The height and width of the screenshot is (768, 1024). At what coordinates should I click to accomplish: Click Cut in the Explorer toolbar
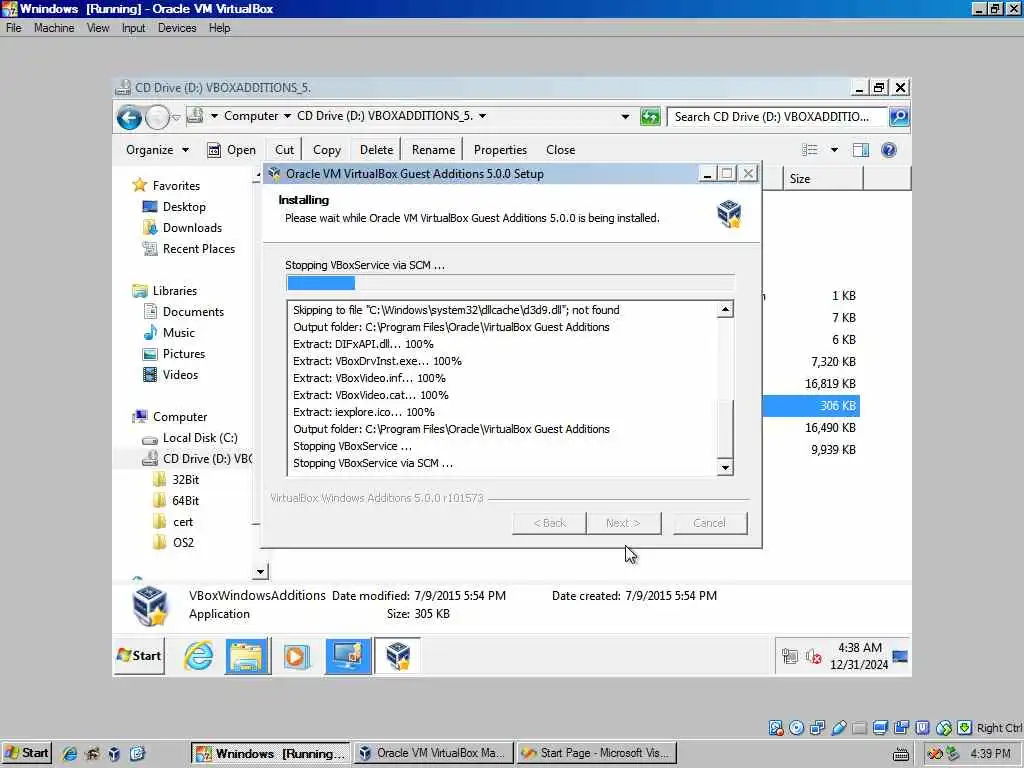(284, 150)
